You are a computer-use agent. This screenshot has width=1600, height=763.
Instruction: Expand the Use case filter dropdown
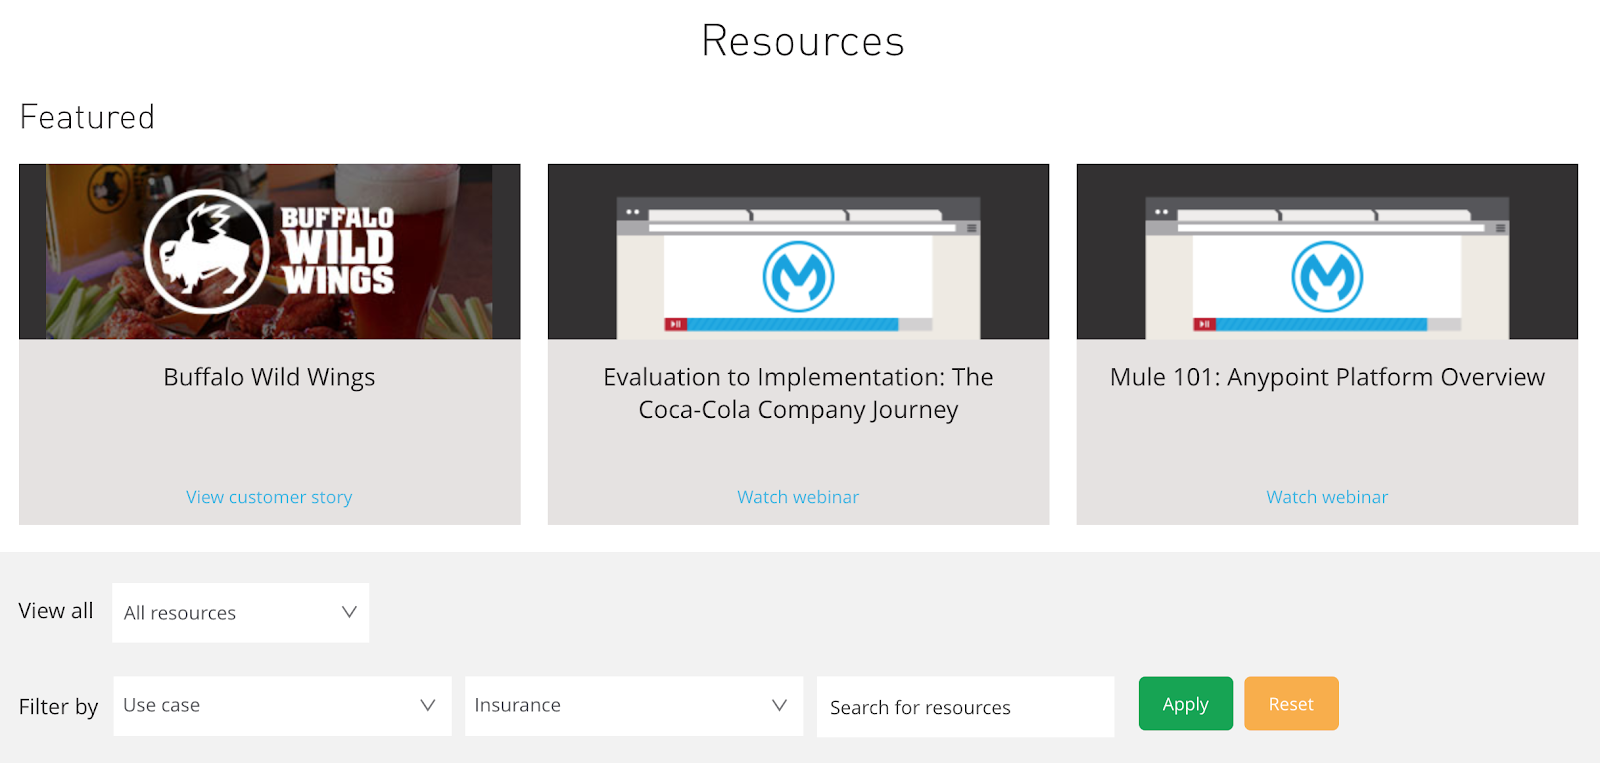(283, 706)
